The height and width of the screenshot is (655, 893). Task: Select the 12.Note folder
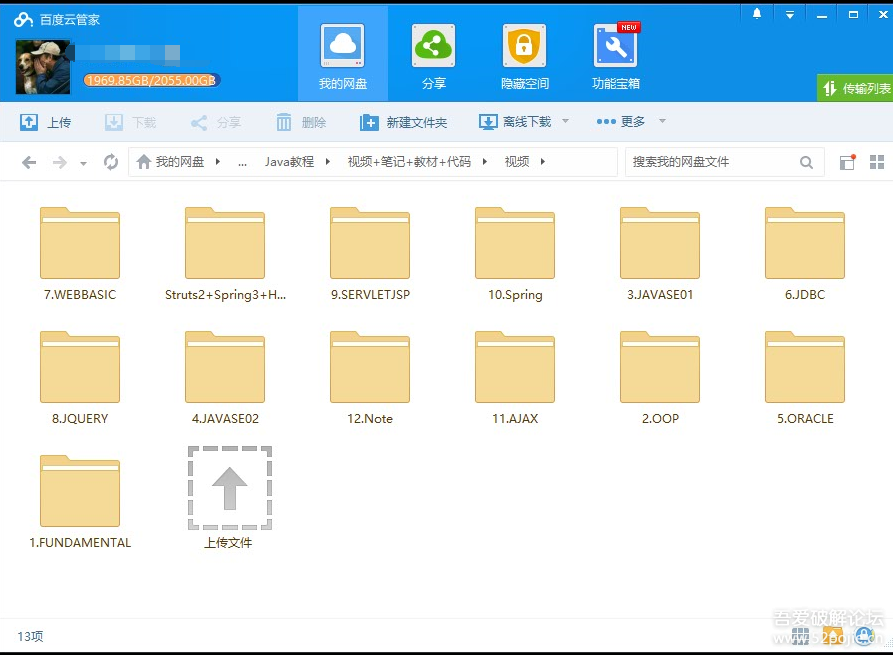tap(370, 378)
